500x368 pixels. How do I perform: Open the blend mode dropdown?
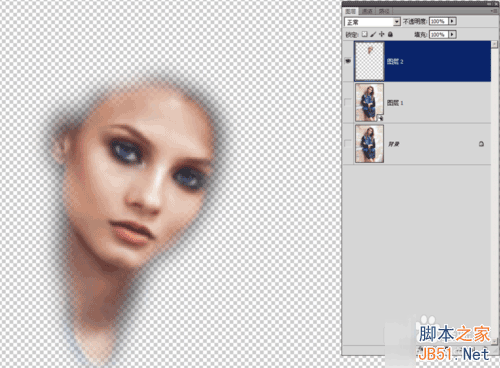coord(372,22)
